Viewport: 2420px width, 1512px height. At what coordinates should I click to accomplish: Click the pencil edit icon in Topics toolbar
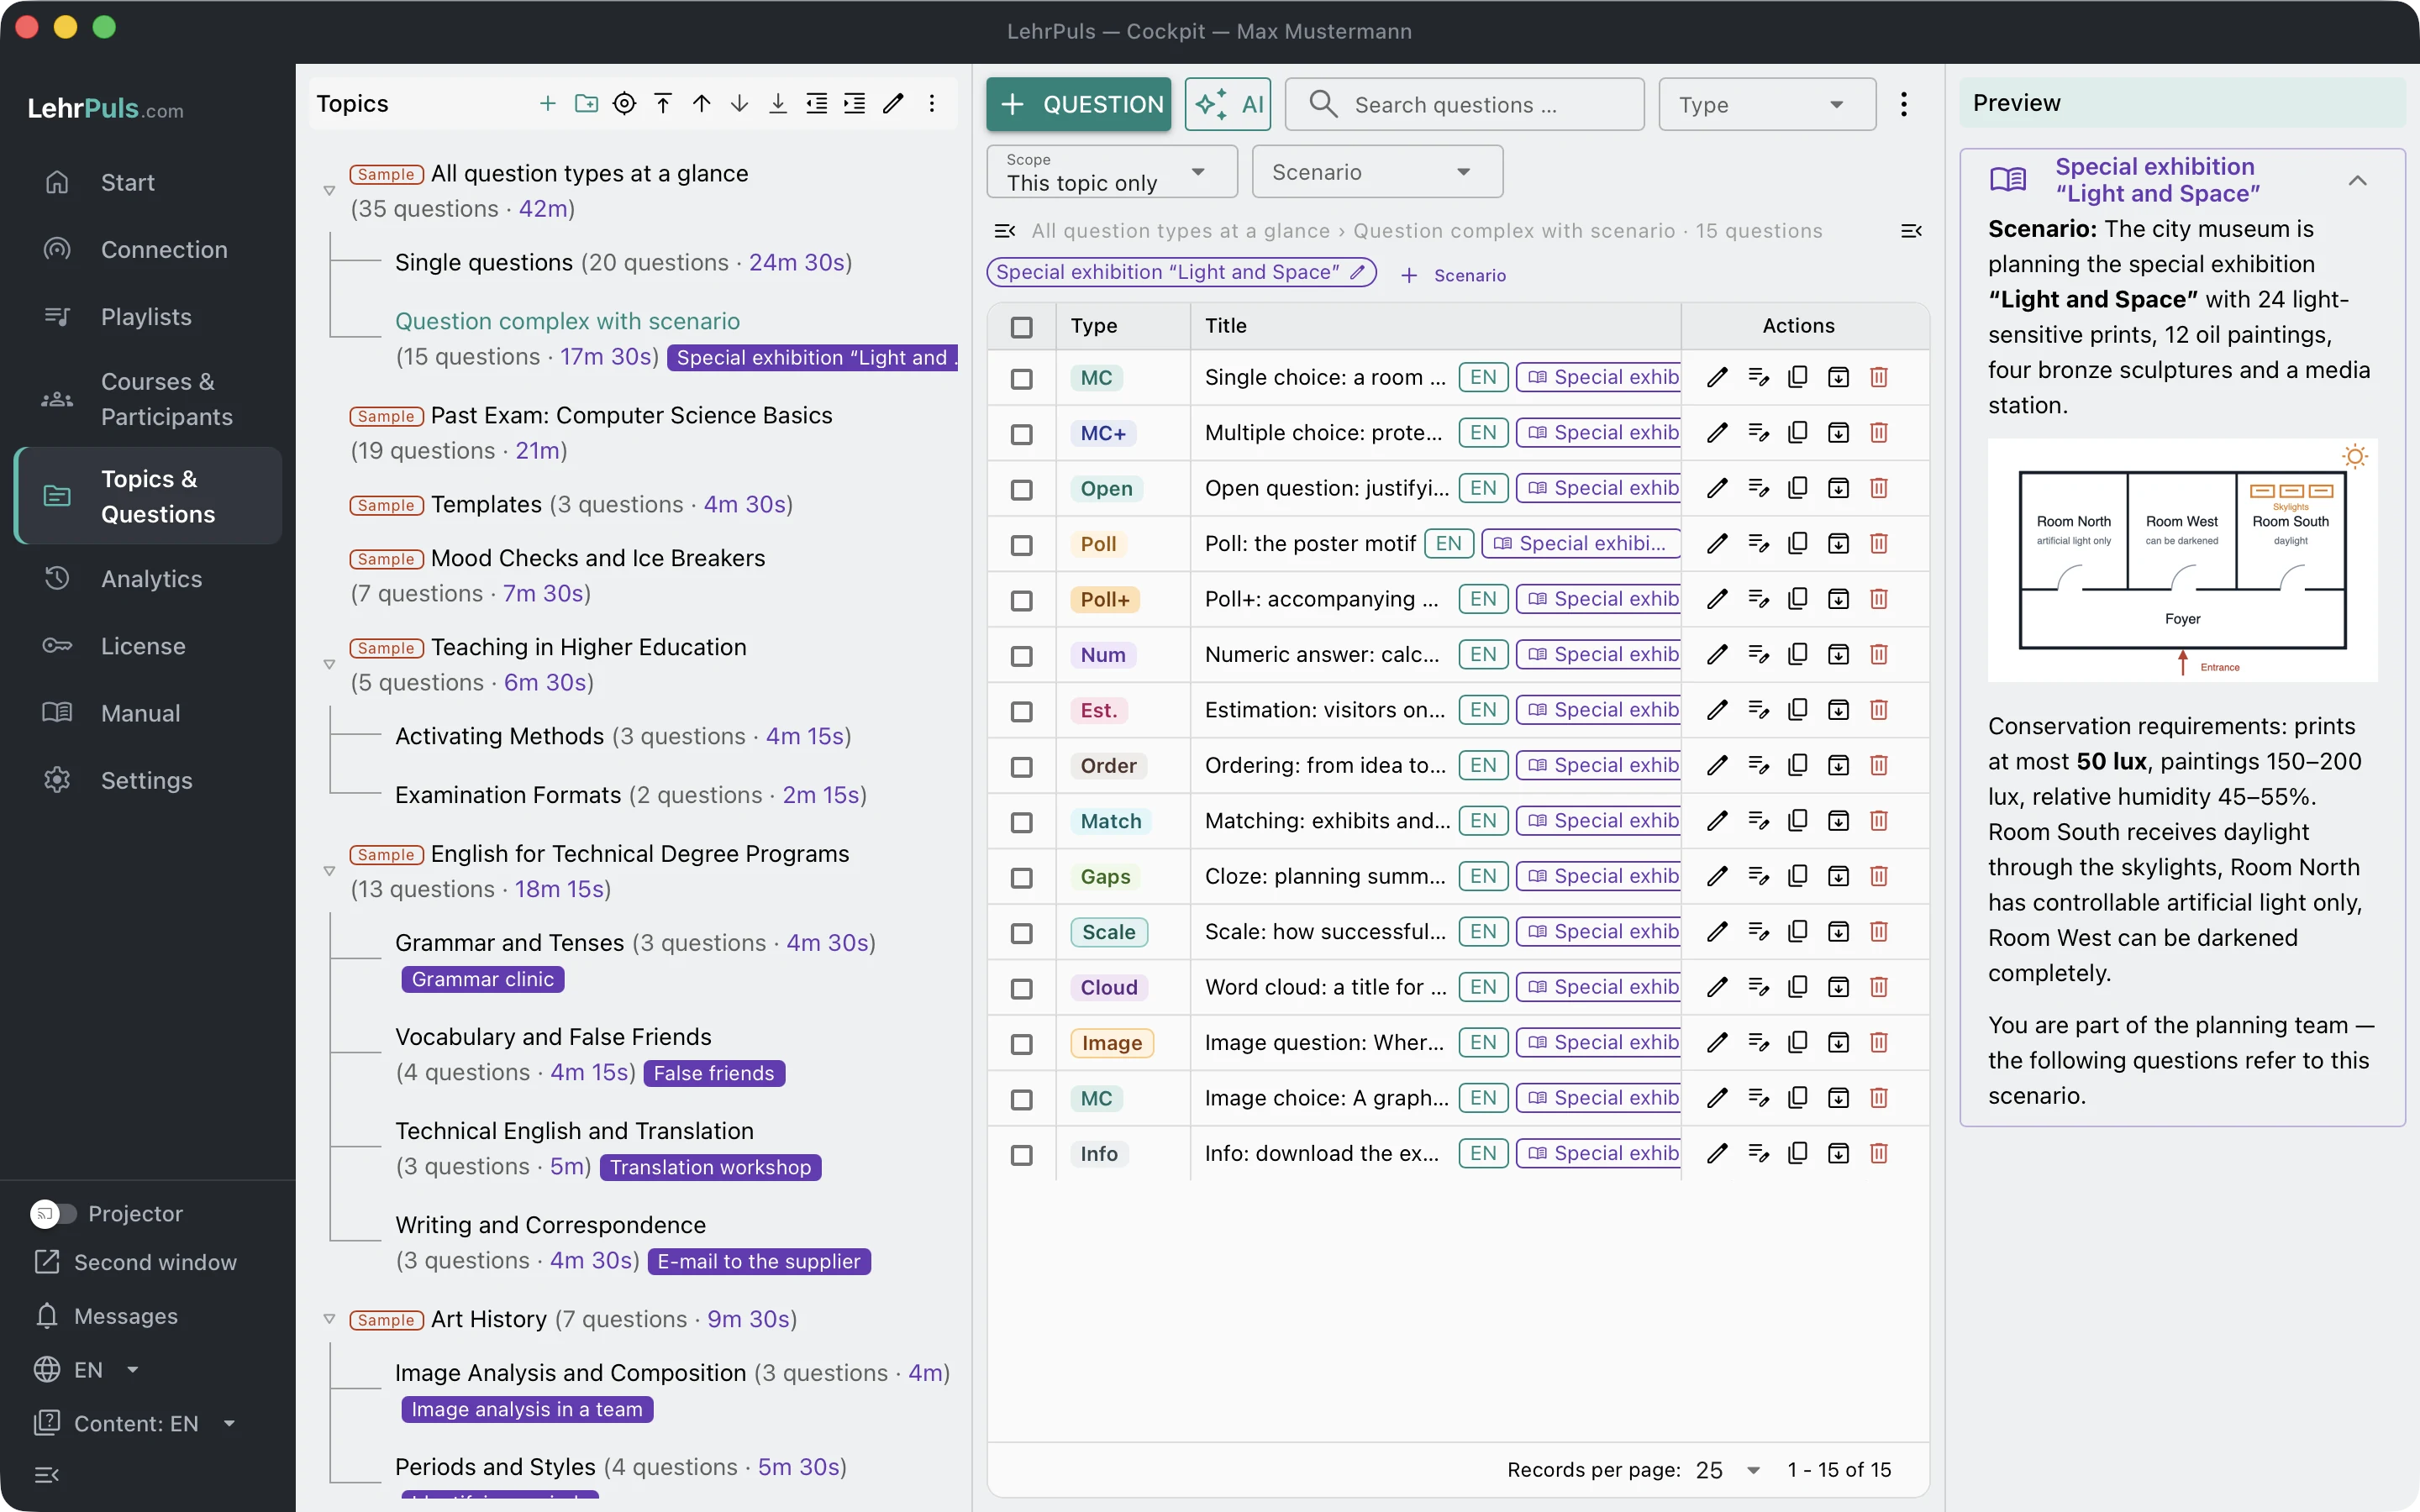pyautogui.click(x=893, y=103)
